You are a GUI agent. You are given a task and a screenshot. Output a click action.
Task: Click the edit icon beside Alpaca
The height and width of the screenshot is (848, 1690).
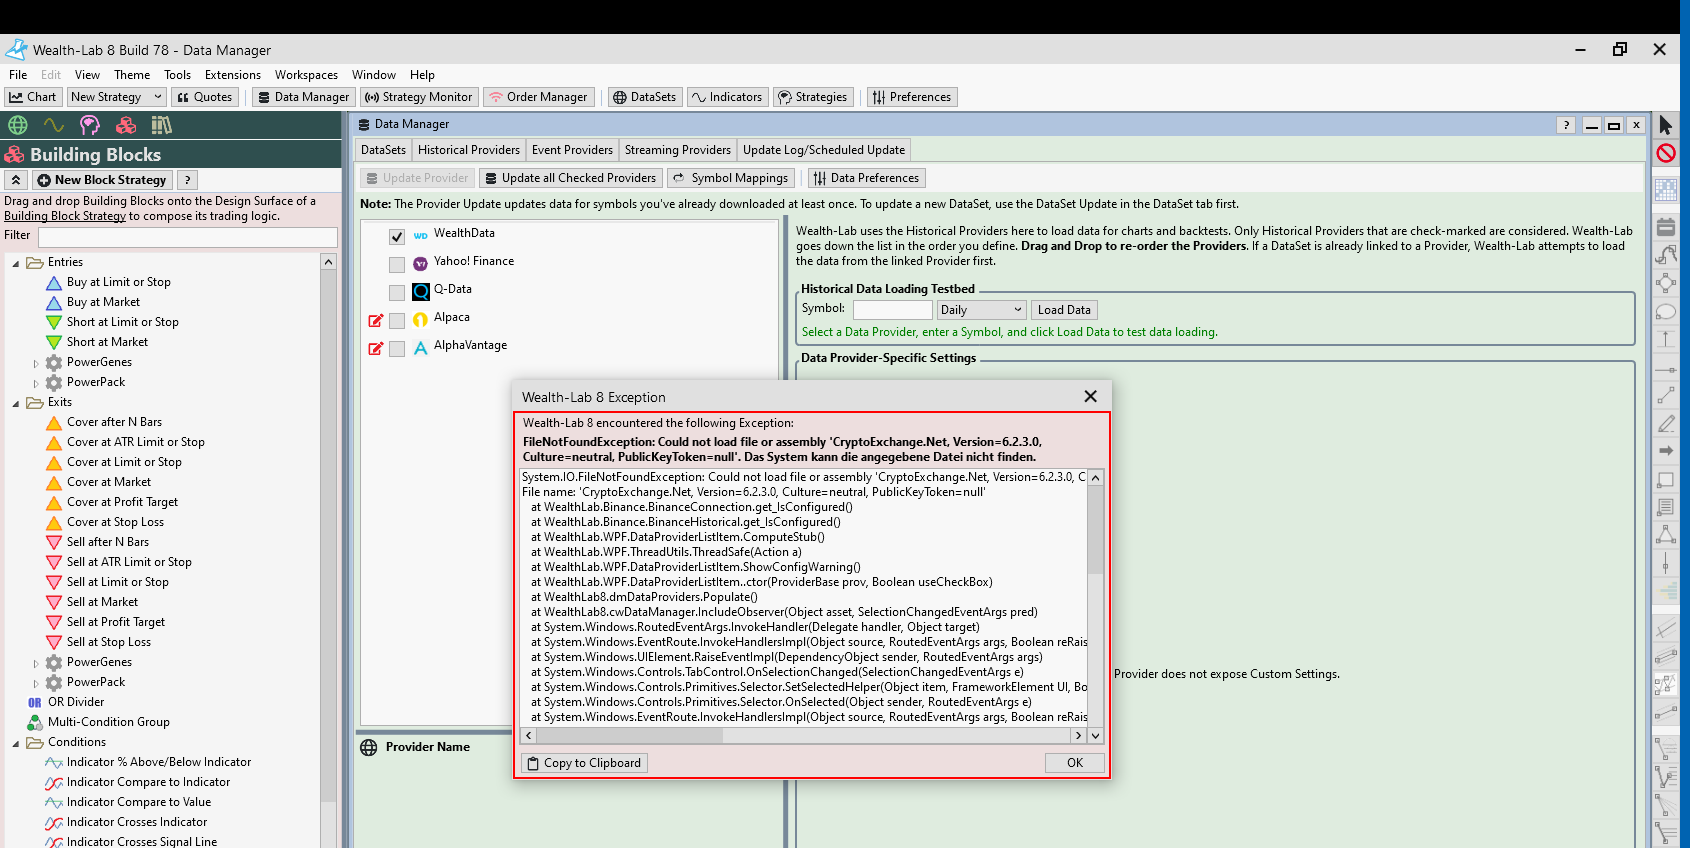click(376, 320)
